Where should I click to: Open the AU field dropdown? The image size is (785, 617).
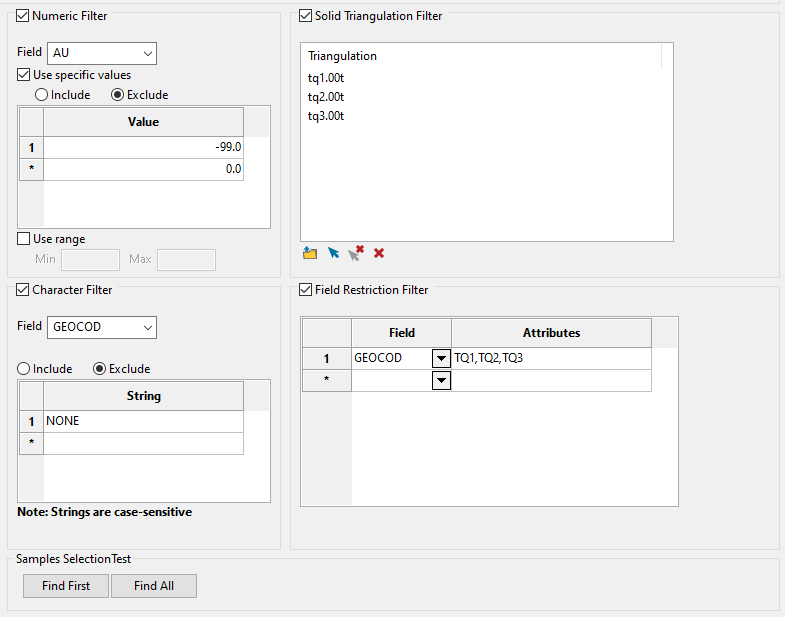point(148,53)
